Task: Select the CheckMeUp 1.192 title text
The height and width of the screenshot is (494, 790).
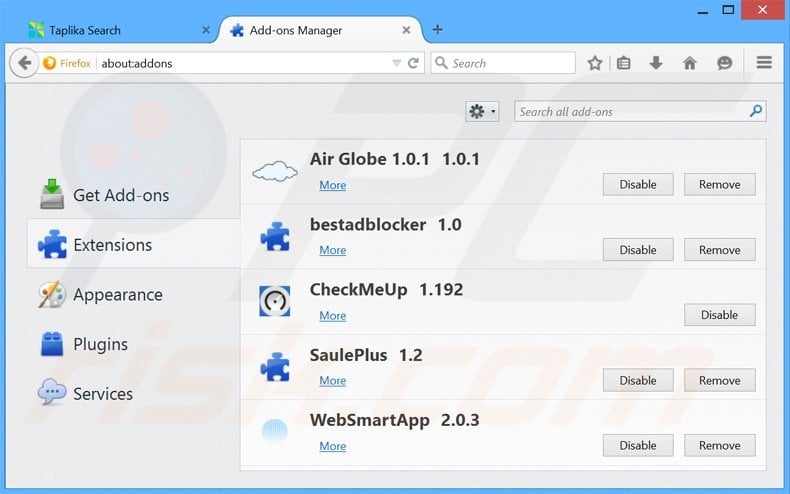Action: (386, 290)
